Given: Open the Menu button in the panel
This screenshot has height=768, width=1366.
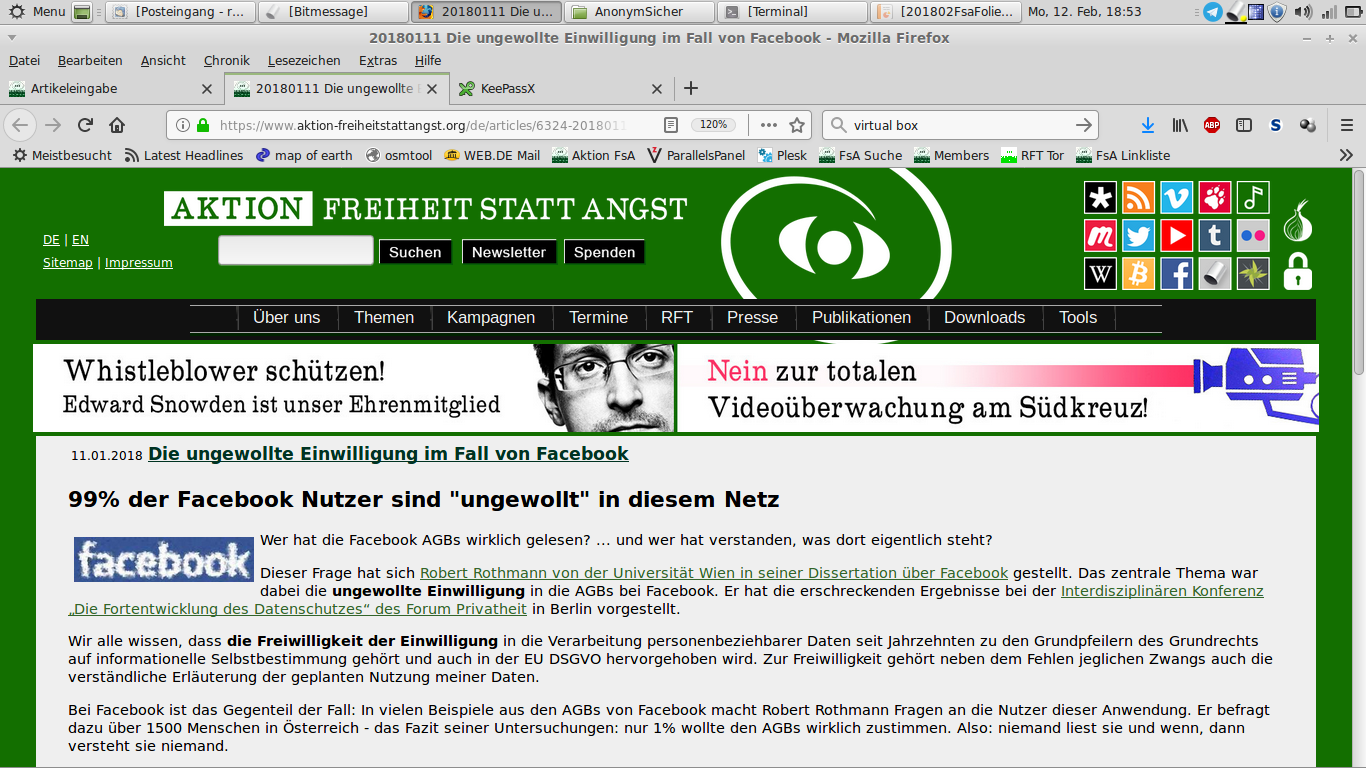Looking at the screenshot, I should click(x=38, y=12).
